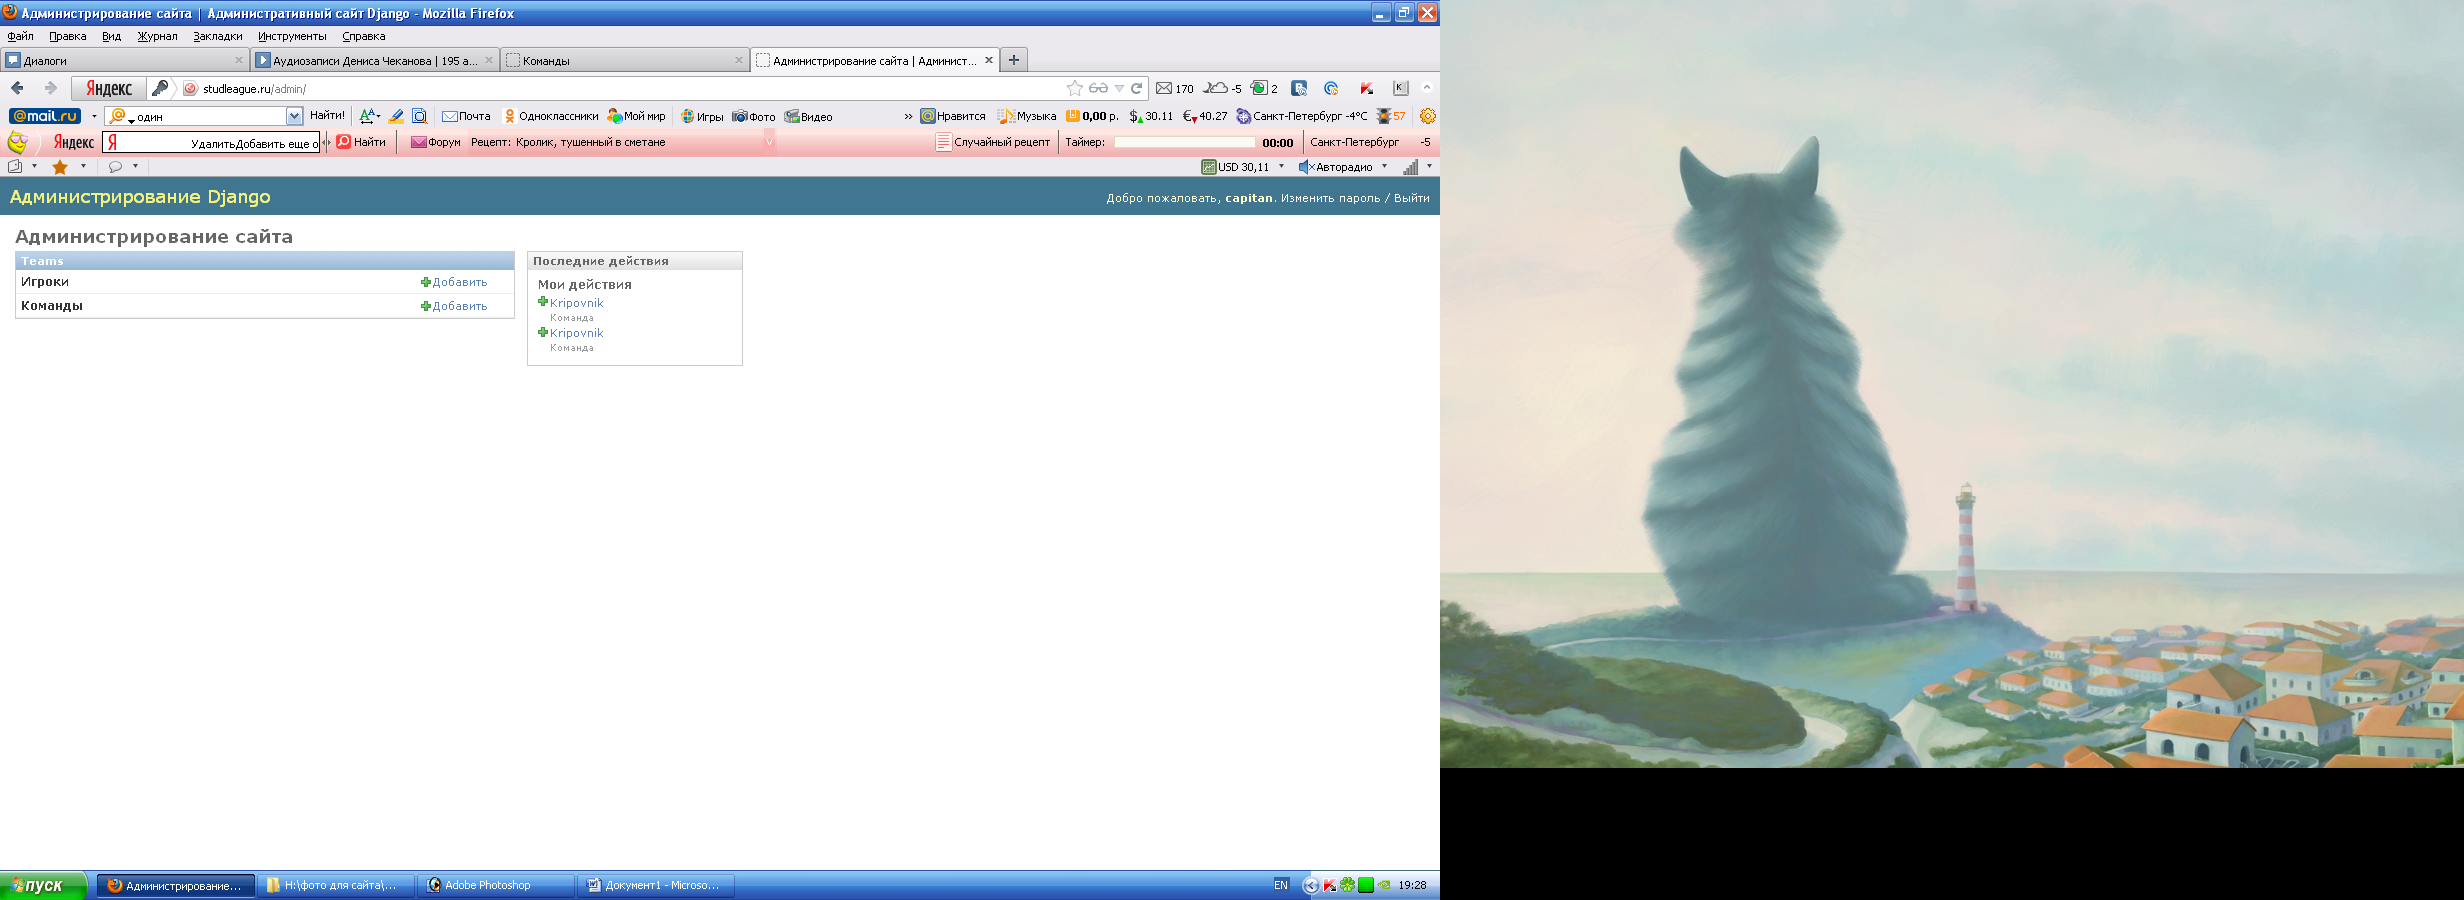Click the page search magnifier icon in Mail.ru bar
This screenshot has height=900, width=2464.
click(x=420, y=116)
